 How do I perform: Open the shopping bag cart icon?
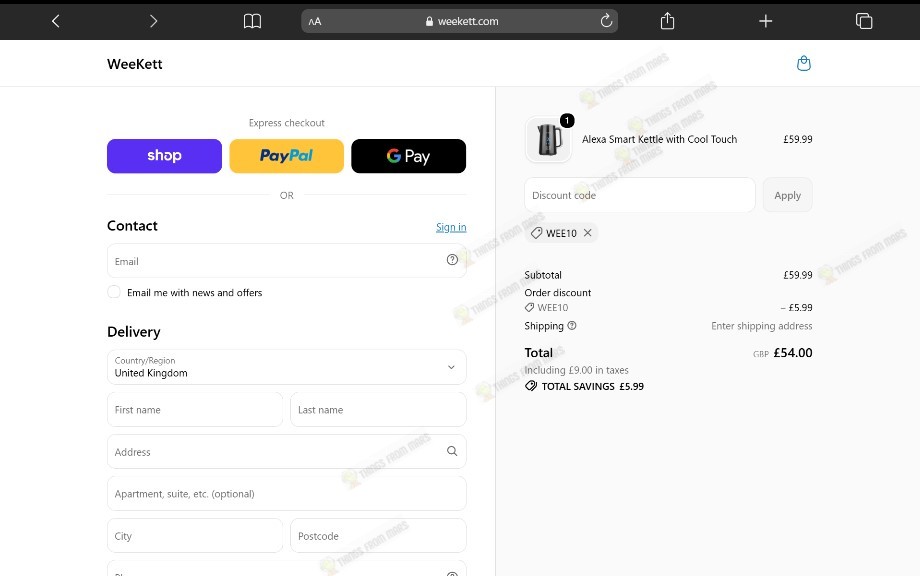804,63
